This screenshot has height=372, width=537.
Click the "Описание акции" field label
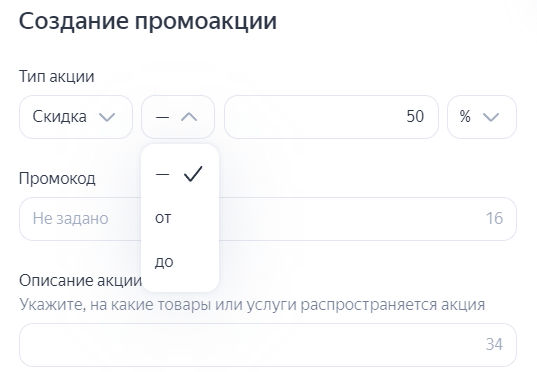[x=80, y=281]
